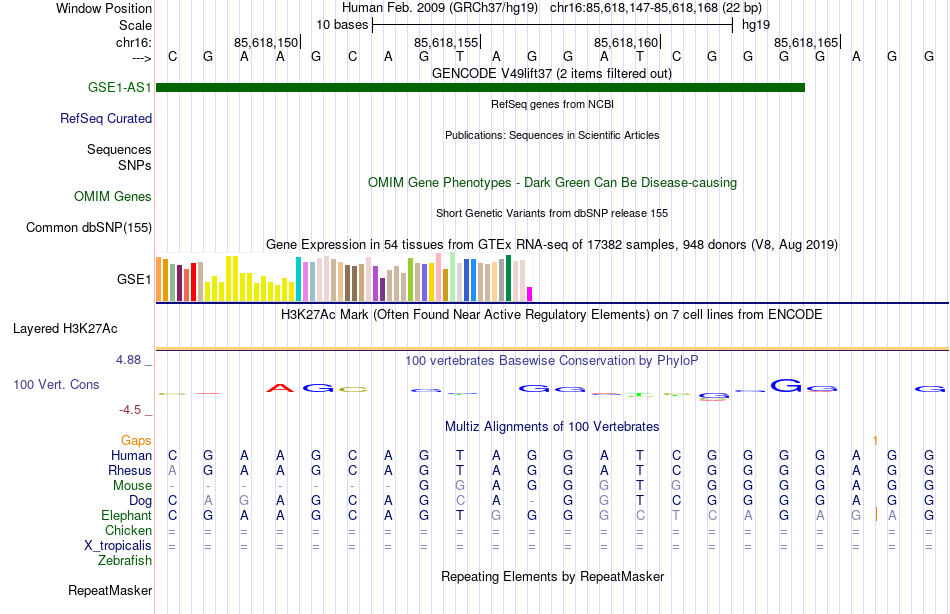Click 'Multiz Alignments of 100 Vertebrates' title

point(552,426)
